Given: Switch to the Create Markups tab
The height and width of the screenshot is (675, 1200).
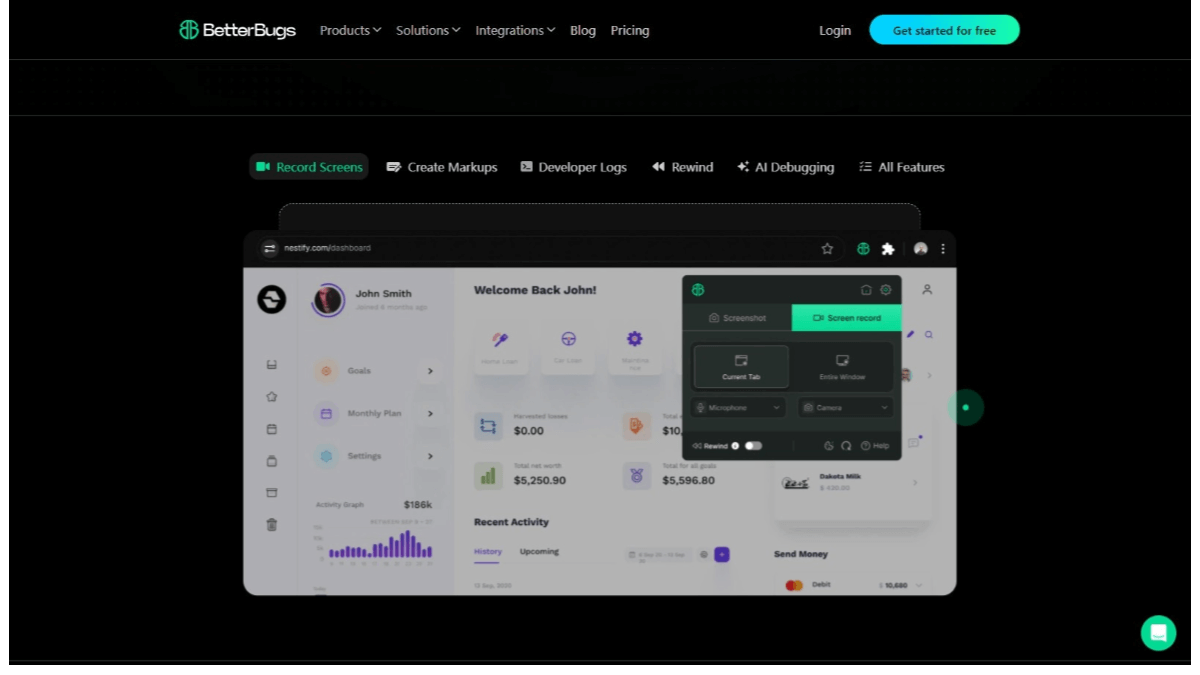Looking at the screenshot, I should coord(442,167).
